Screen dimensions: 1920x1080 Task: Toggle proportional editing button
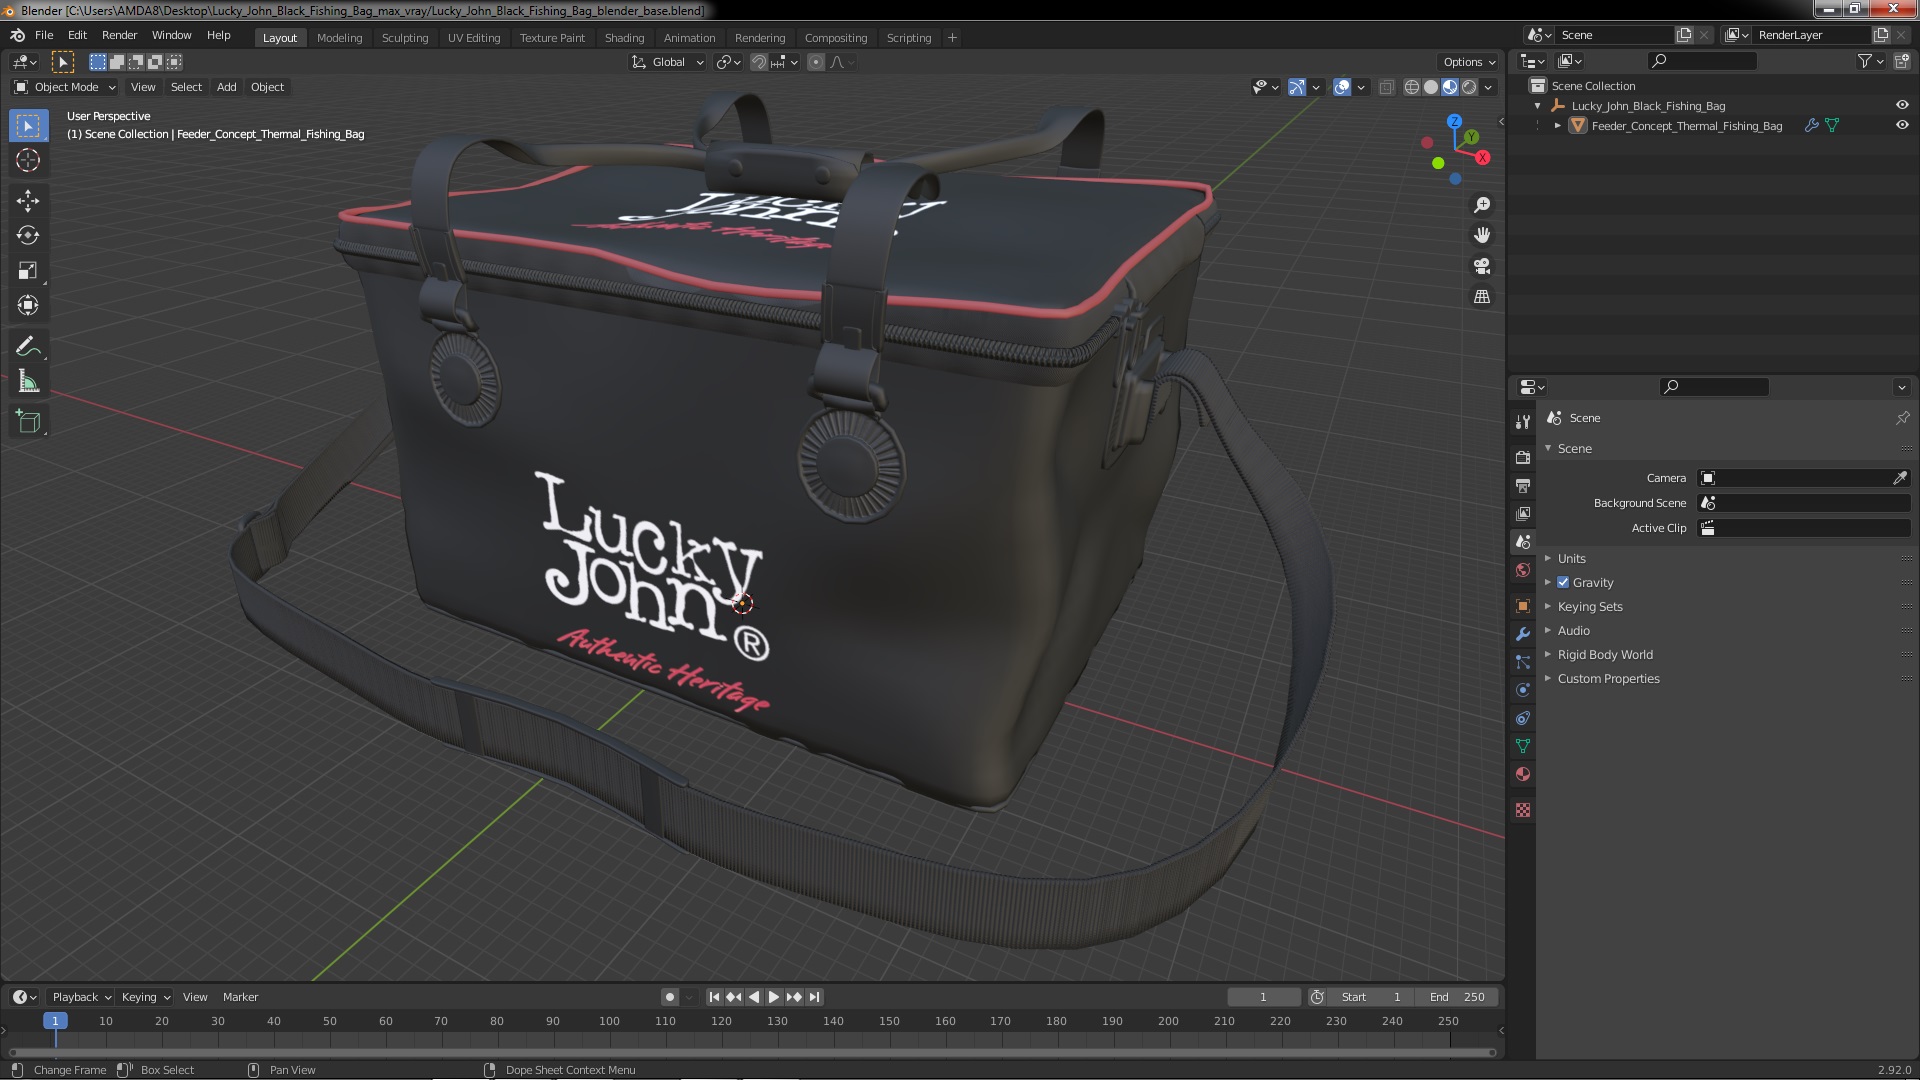[816, 62]
